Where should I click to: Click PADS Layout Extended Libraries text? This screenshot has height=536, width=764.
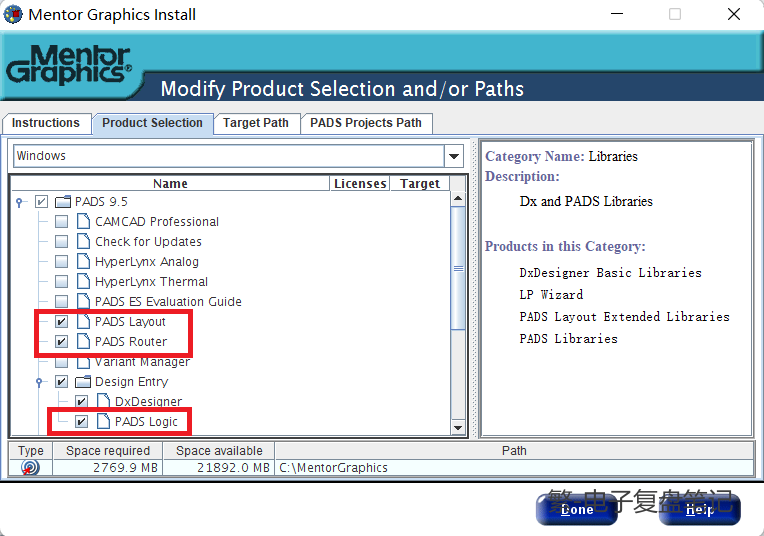(625, 317)
